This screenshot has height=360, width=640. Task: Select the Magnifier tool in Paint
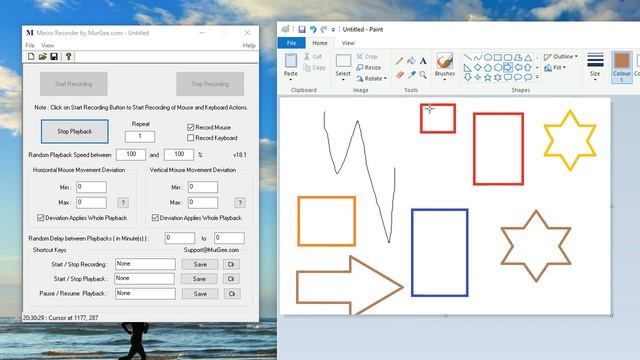(423, 74)
